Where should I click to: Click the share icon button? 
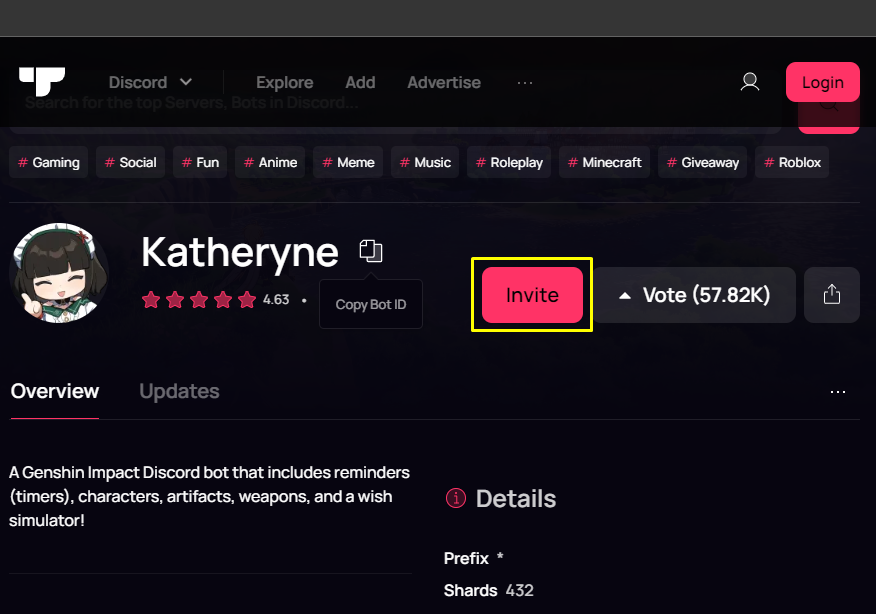coord(831,294)
